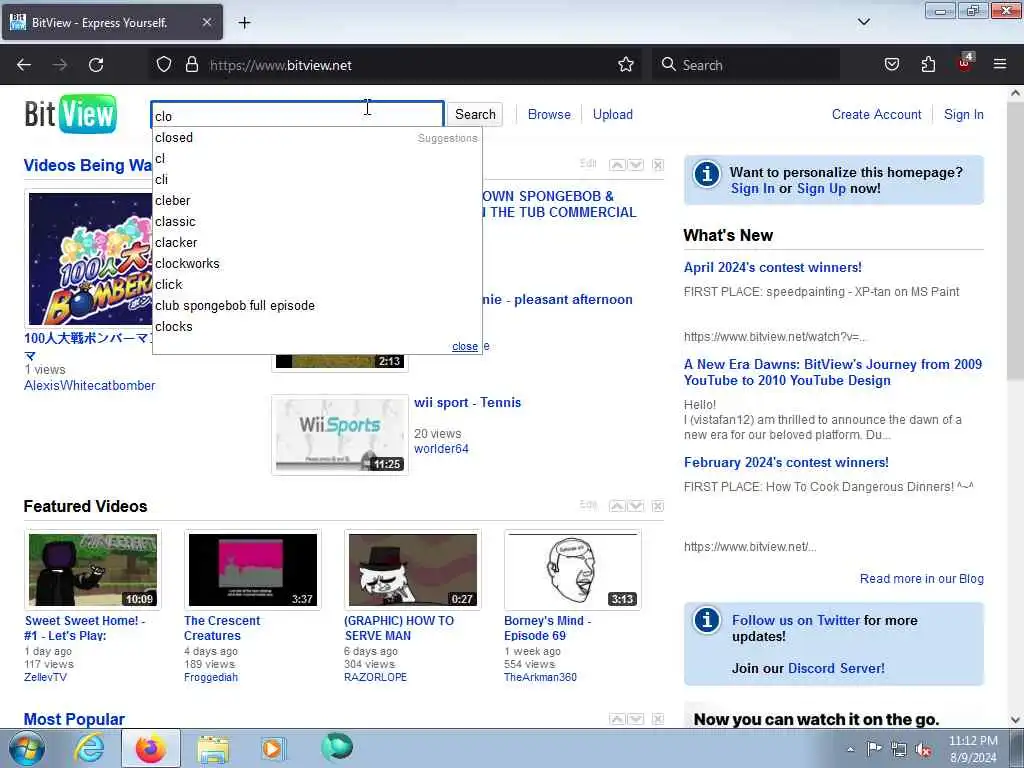Image resolution: width=1024 pixels, height=768 pixels.
Task: Open the Windows Start button
Action: [27, 749]
